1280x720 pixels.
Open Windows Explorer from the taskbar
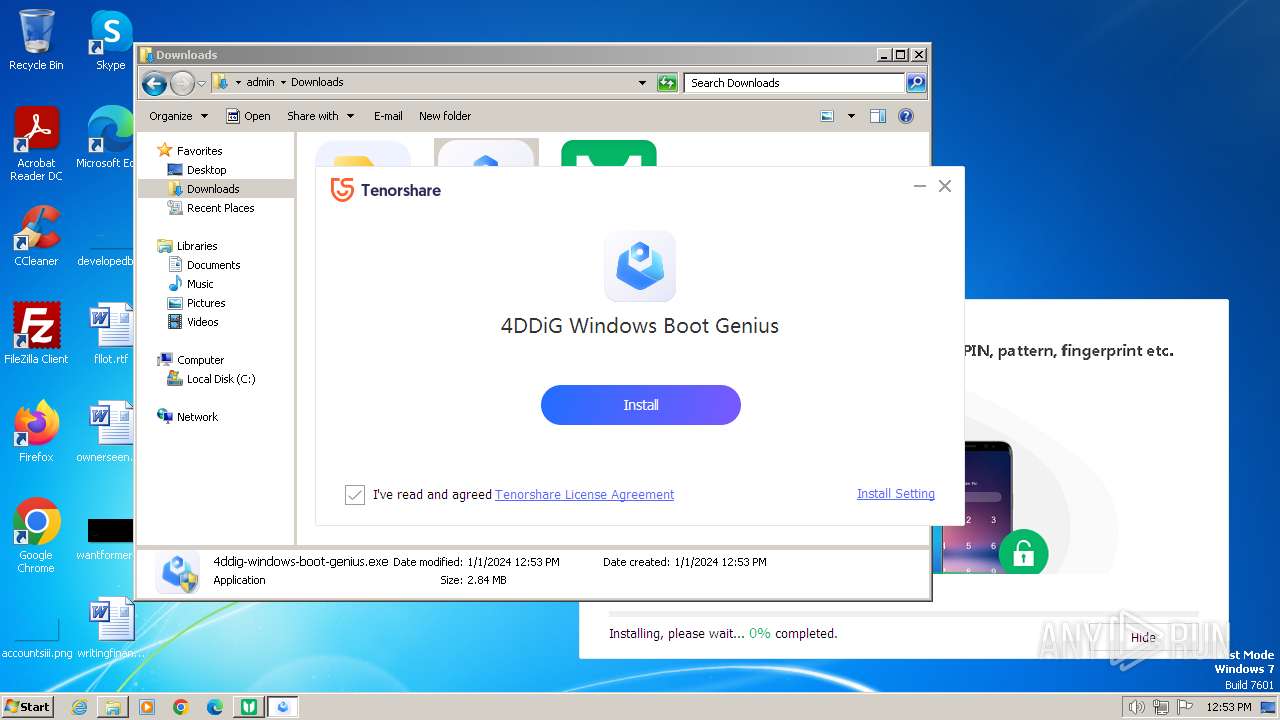[113, 707]
